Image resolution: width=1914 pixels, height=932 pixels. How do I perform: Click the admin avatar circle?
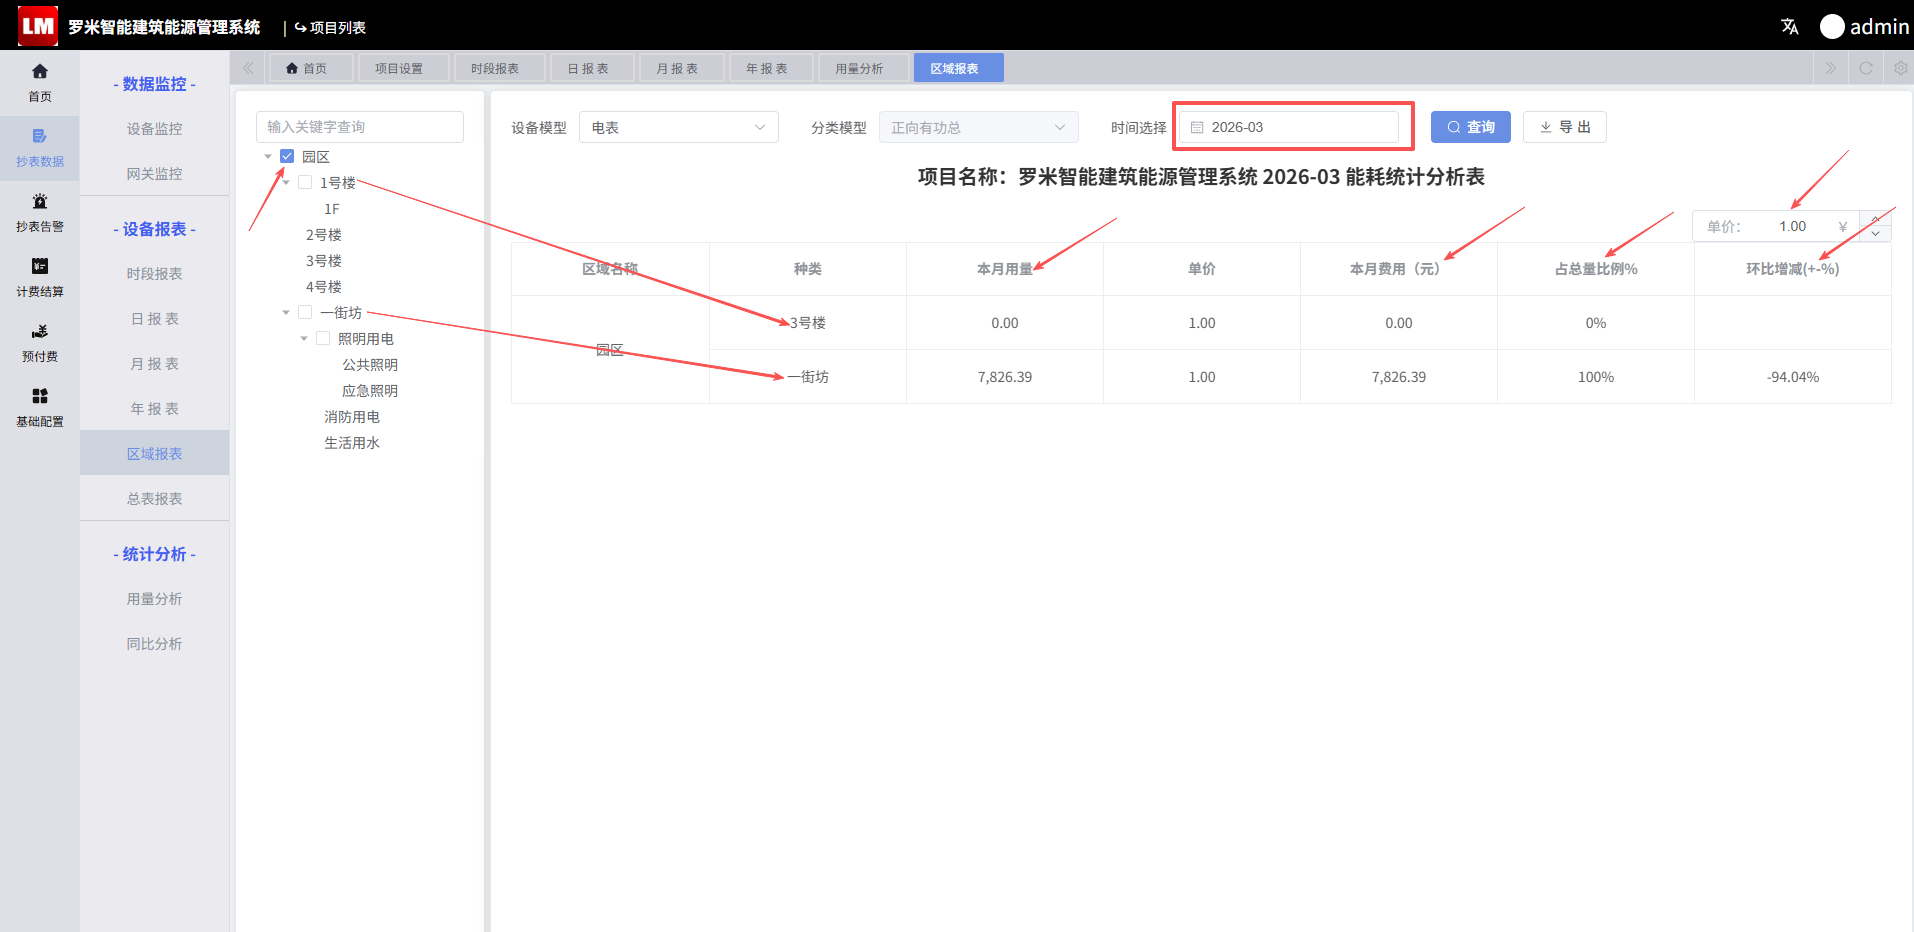[1832, 27]
